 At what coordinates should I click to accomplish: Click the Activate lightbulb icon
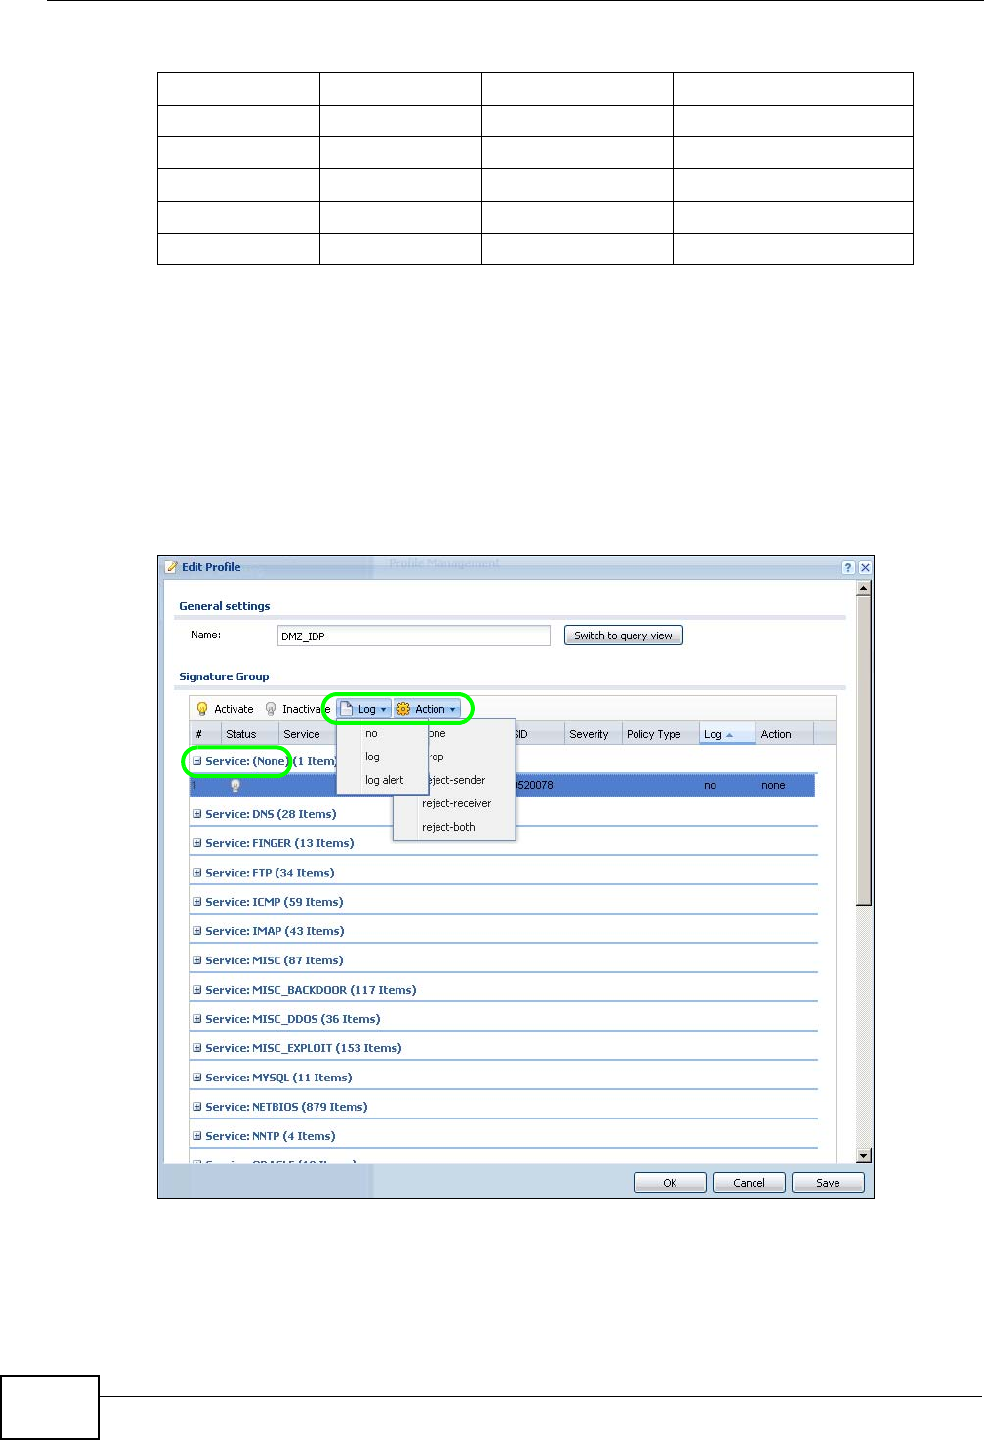point(202,709)
